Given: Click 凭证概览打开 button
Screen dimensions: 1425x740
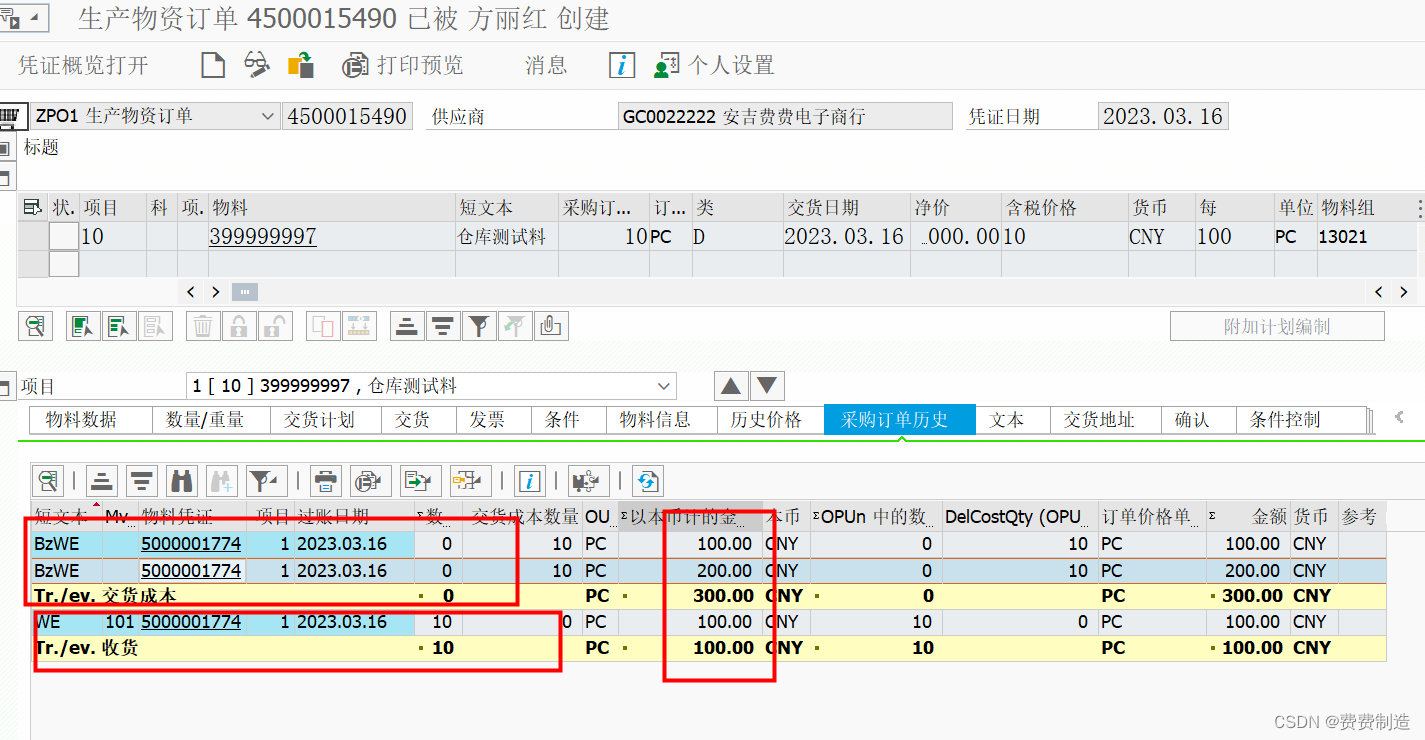Looking at the screenshot, I should point(84,66).
